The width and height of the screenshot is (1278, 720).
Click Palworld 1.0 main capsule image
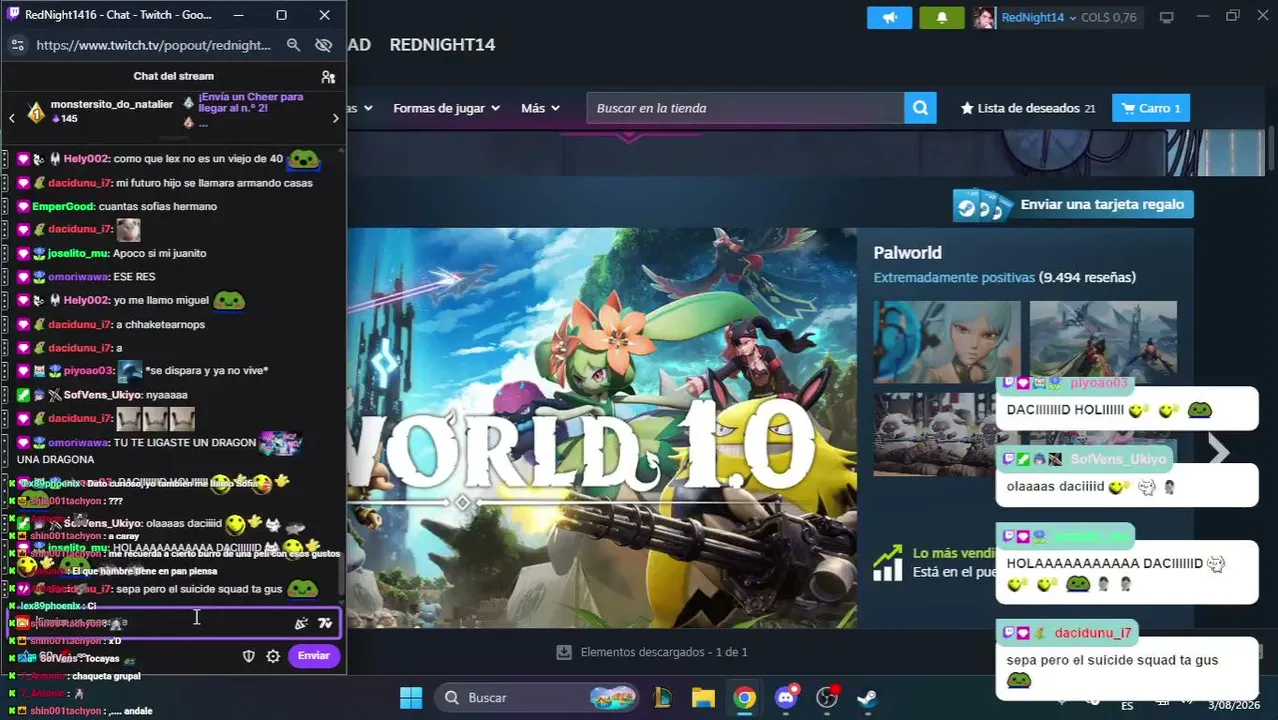(602, 428)
